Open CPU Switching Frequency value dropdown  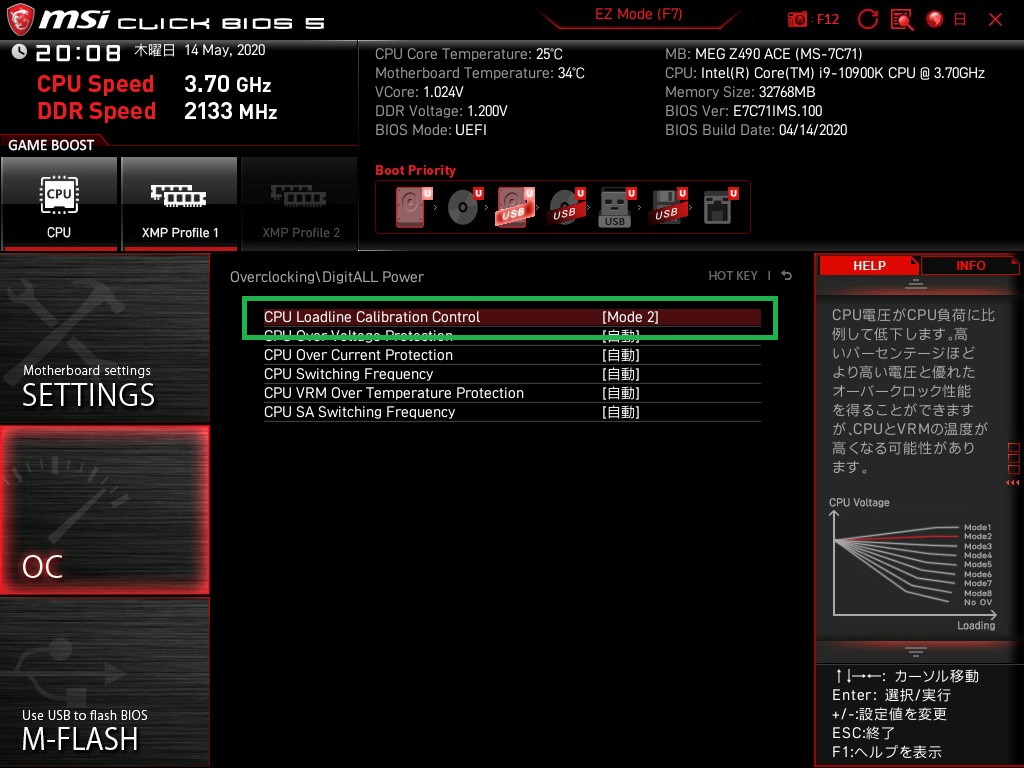click(x=620, y=374)
